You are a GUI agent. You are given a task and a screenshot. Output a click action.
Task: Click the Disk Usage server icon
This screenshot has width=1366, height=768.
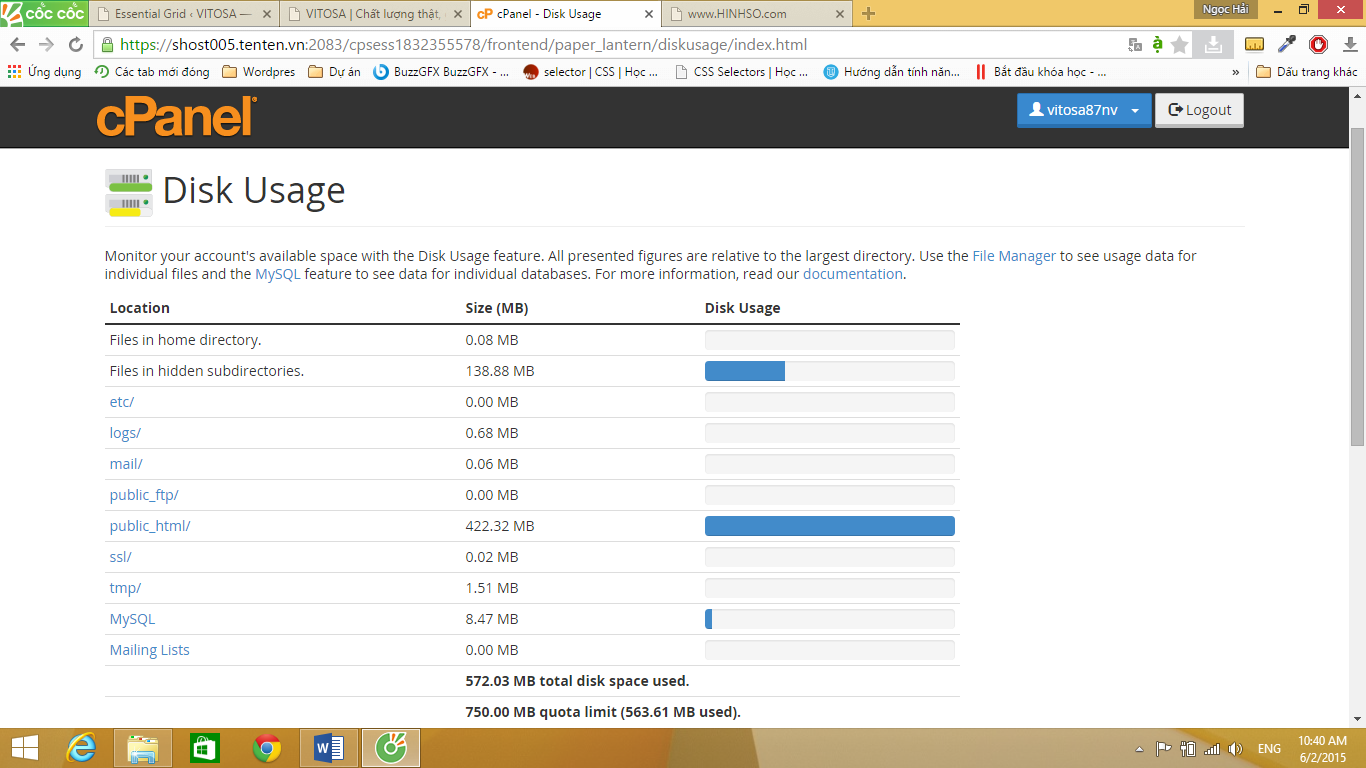(x=129, y=192)
